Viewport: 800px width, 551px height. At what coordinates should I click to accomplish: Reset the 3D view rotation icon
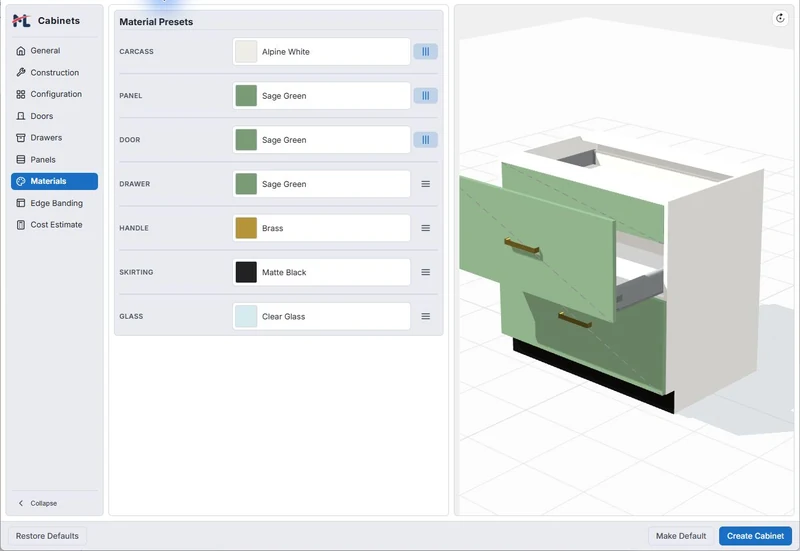[x=780, y=18]
